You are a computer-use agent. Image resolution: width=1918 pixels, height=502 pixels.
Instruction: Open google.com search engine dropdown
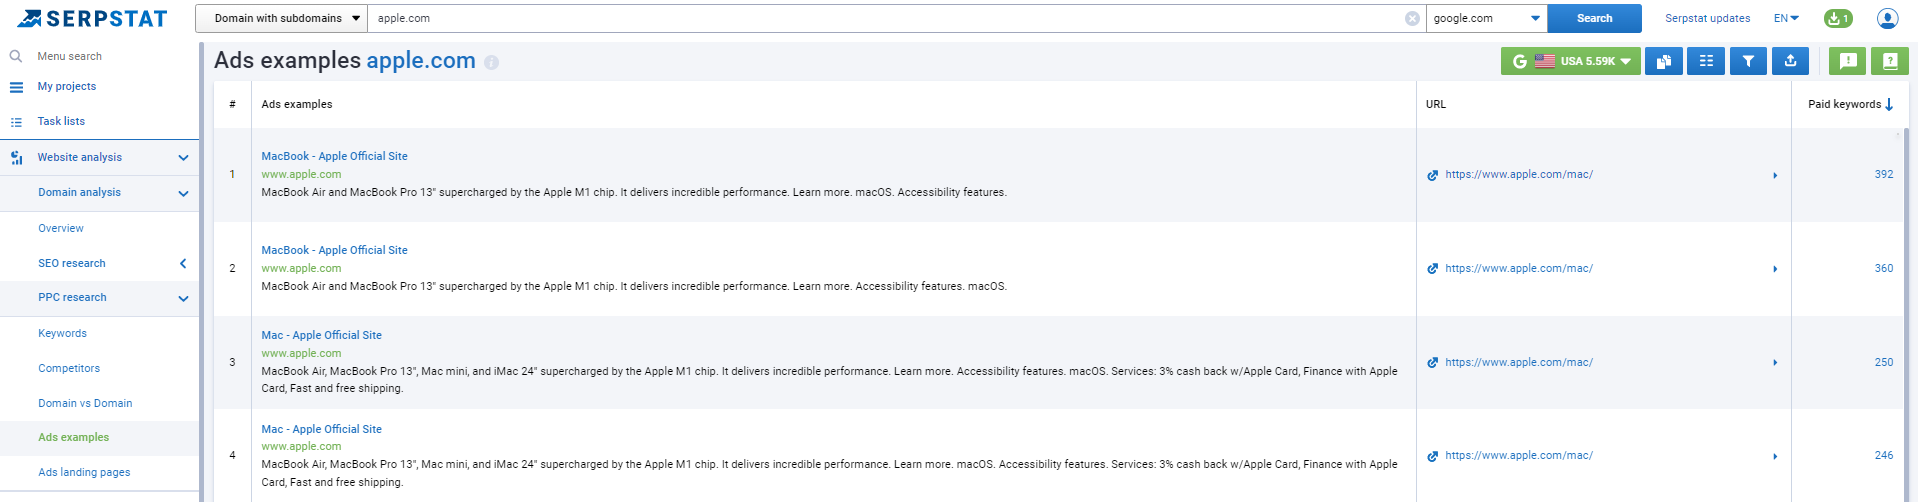(1486, 18)
